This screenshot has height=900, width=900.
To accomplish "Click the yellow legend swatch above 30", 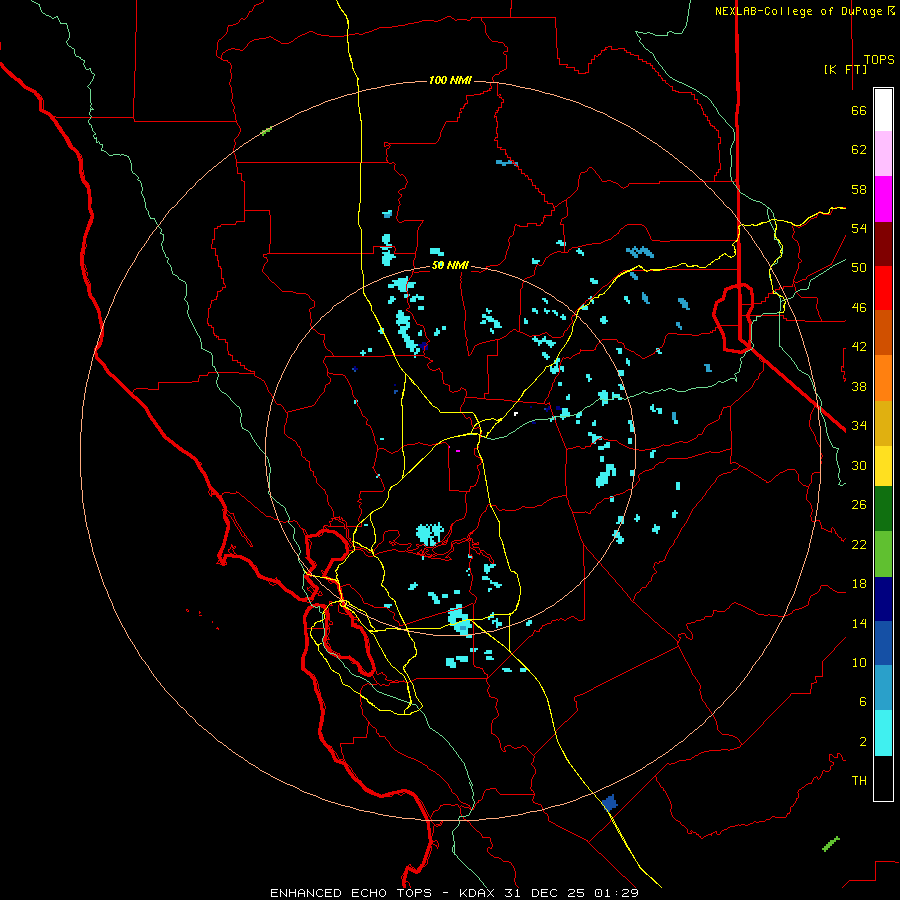I will pos(883,466).
